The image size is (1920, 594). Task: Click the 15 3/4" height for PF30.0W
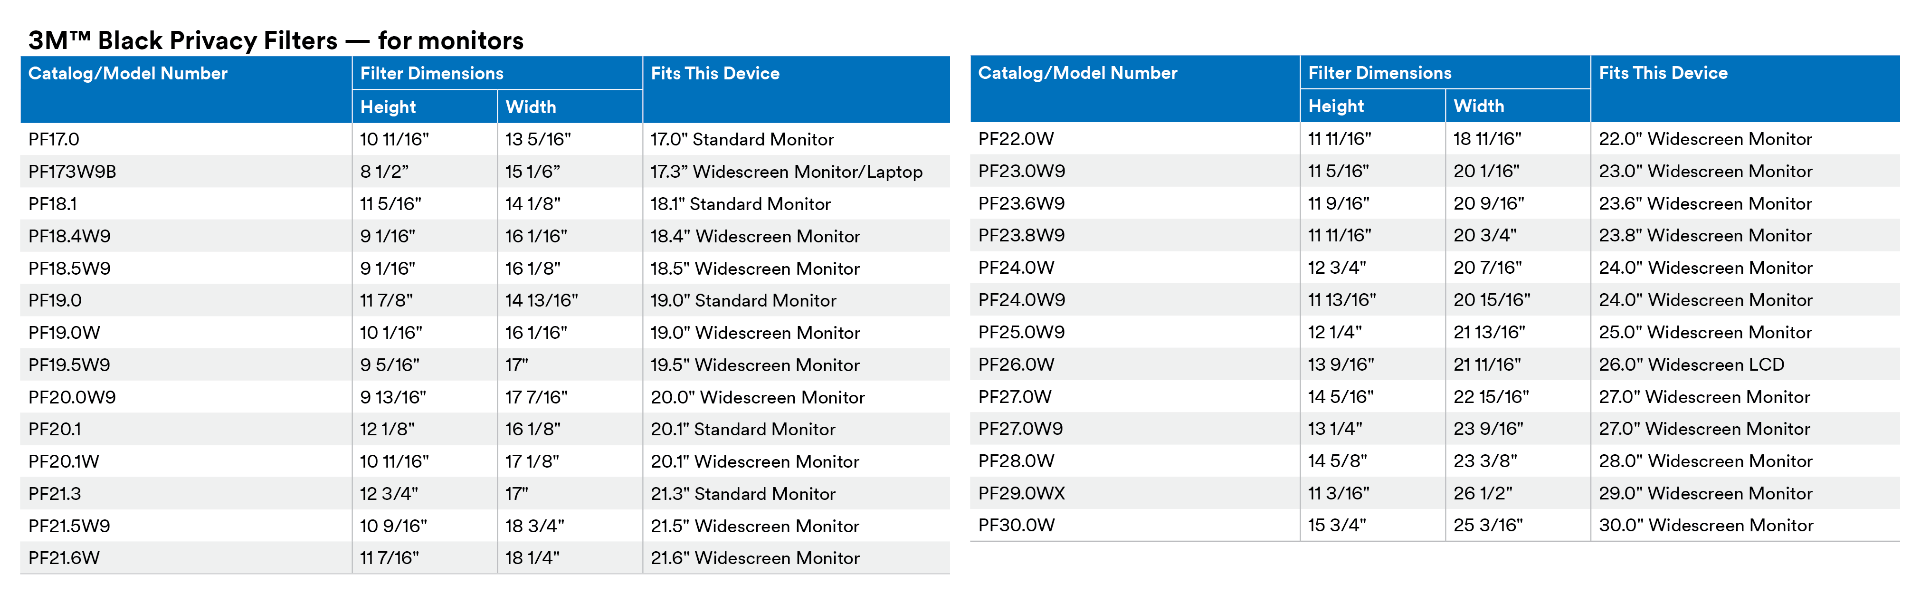click(1337, 525)
